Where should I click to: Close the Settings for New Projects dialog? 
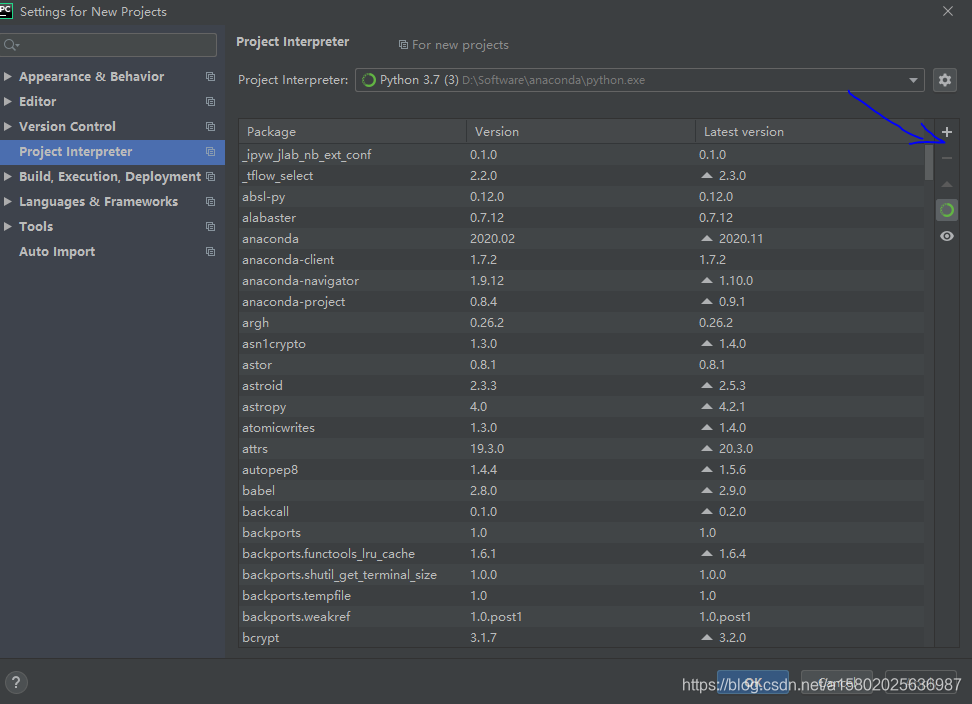point(948,11)
